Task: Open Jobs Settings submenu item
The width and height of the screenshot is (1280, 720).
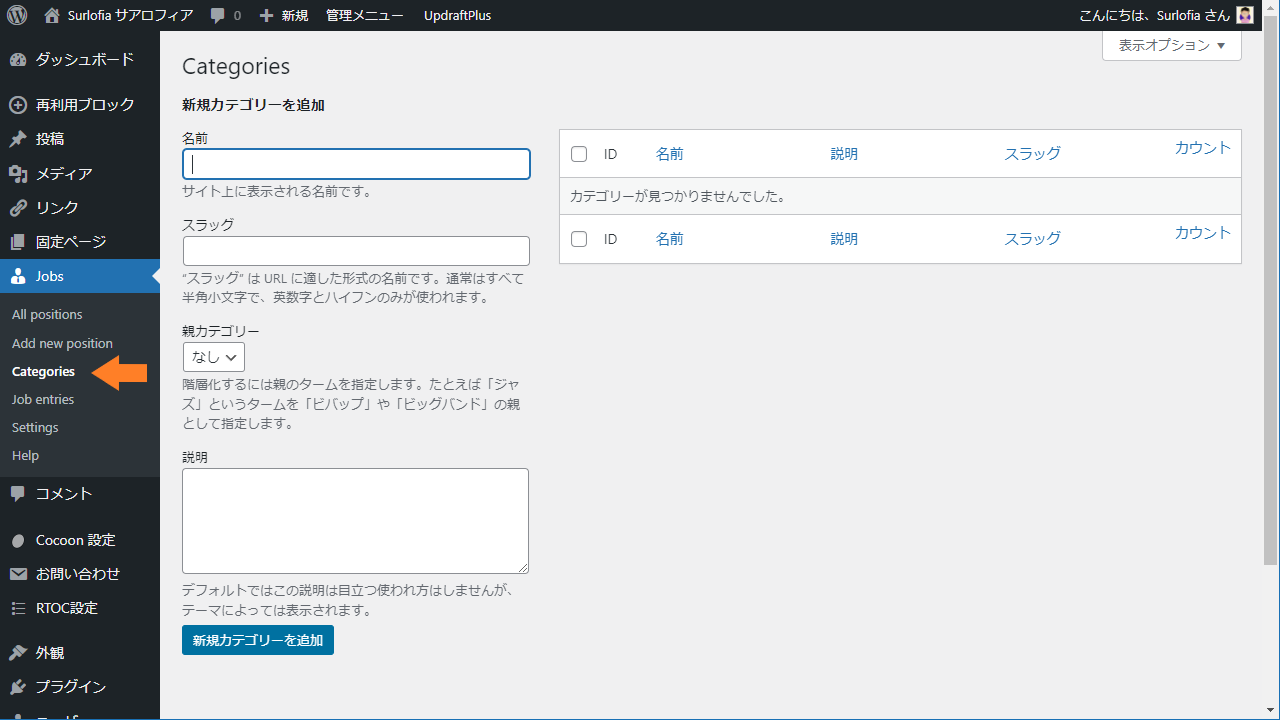Action: click(x=35, y=428)
